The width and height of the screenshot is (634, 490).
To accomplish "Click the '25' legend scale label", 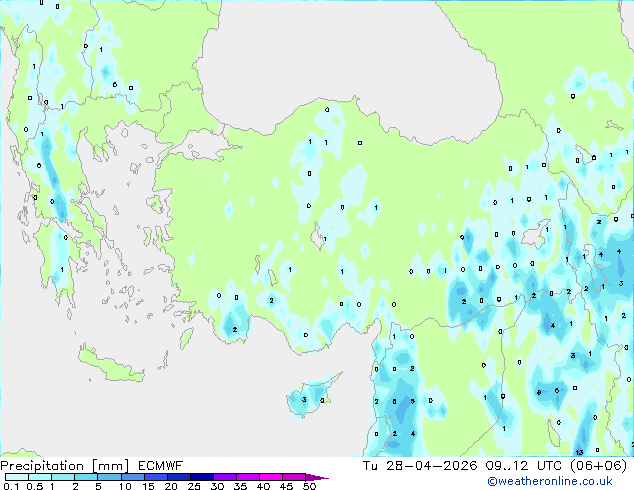I will tap(194, 486).
